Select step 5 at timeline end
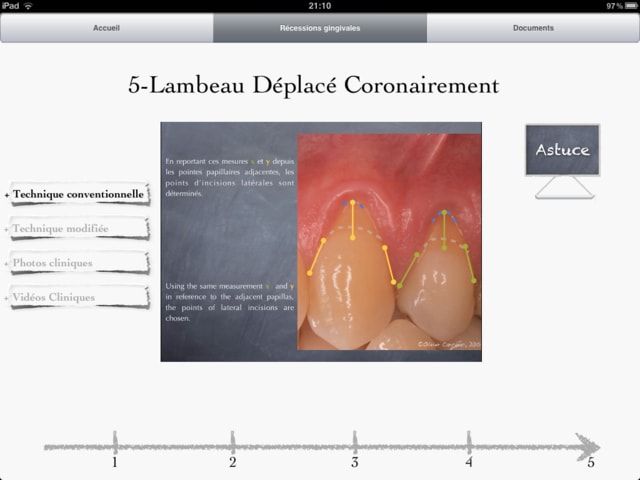 click(591, 463)
